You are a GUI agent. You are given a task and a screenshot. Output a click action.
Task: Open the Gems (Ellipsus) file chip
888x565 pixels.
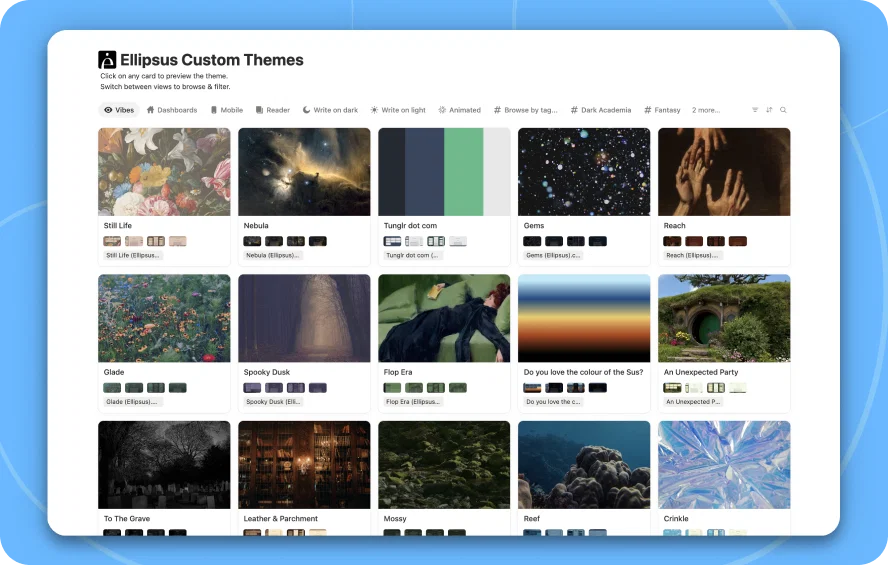(x=553, y=255)
